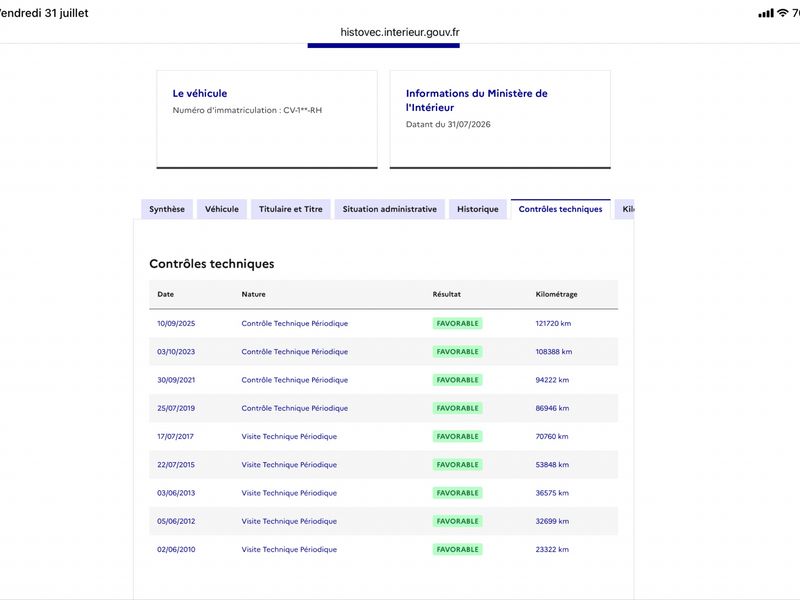Click the Date column header
The width and height of the screenshot is (800, 600).
(x=165, y=294)
